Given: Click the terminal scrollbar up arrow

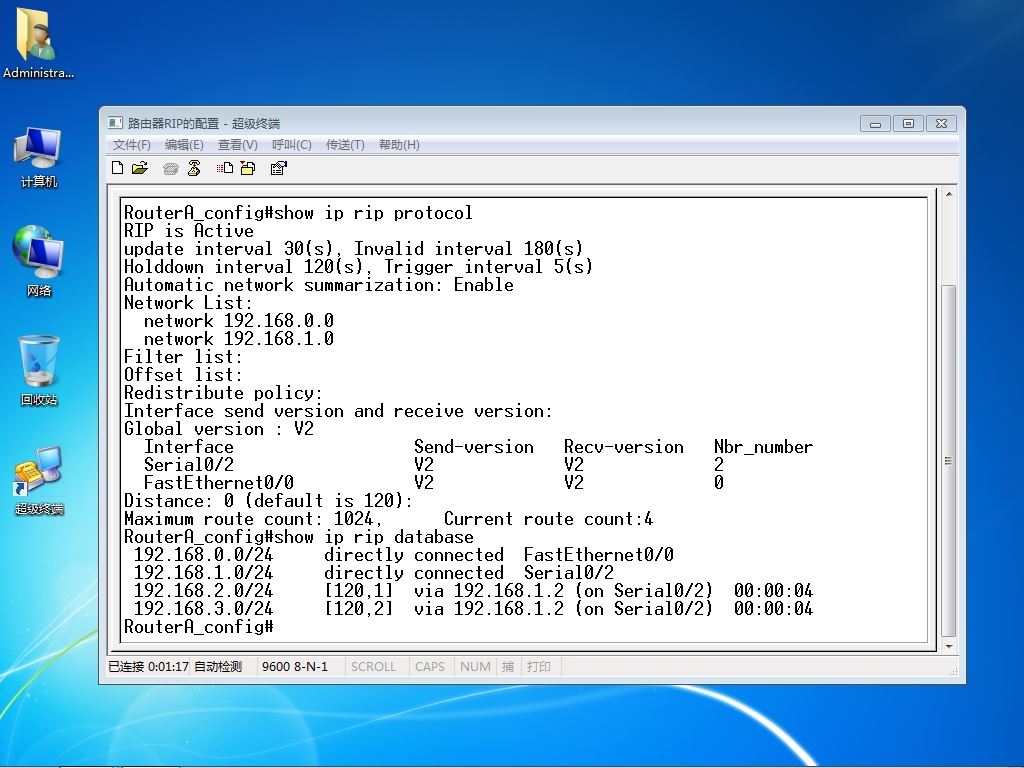Looking at the screenshot, I should pyautogui.click(x=949, y=195).
